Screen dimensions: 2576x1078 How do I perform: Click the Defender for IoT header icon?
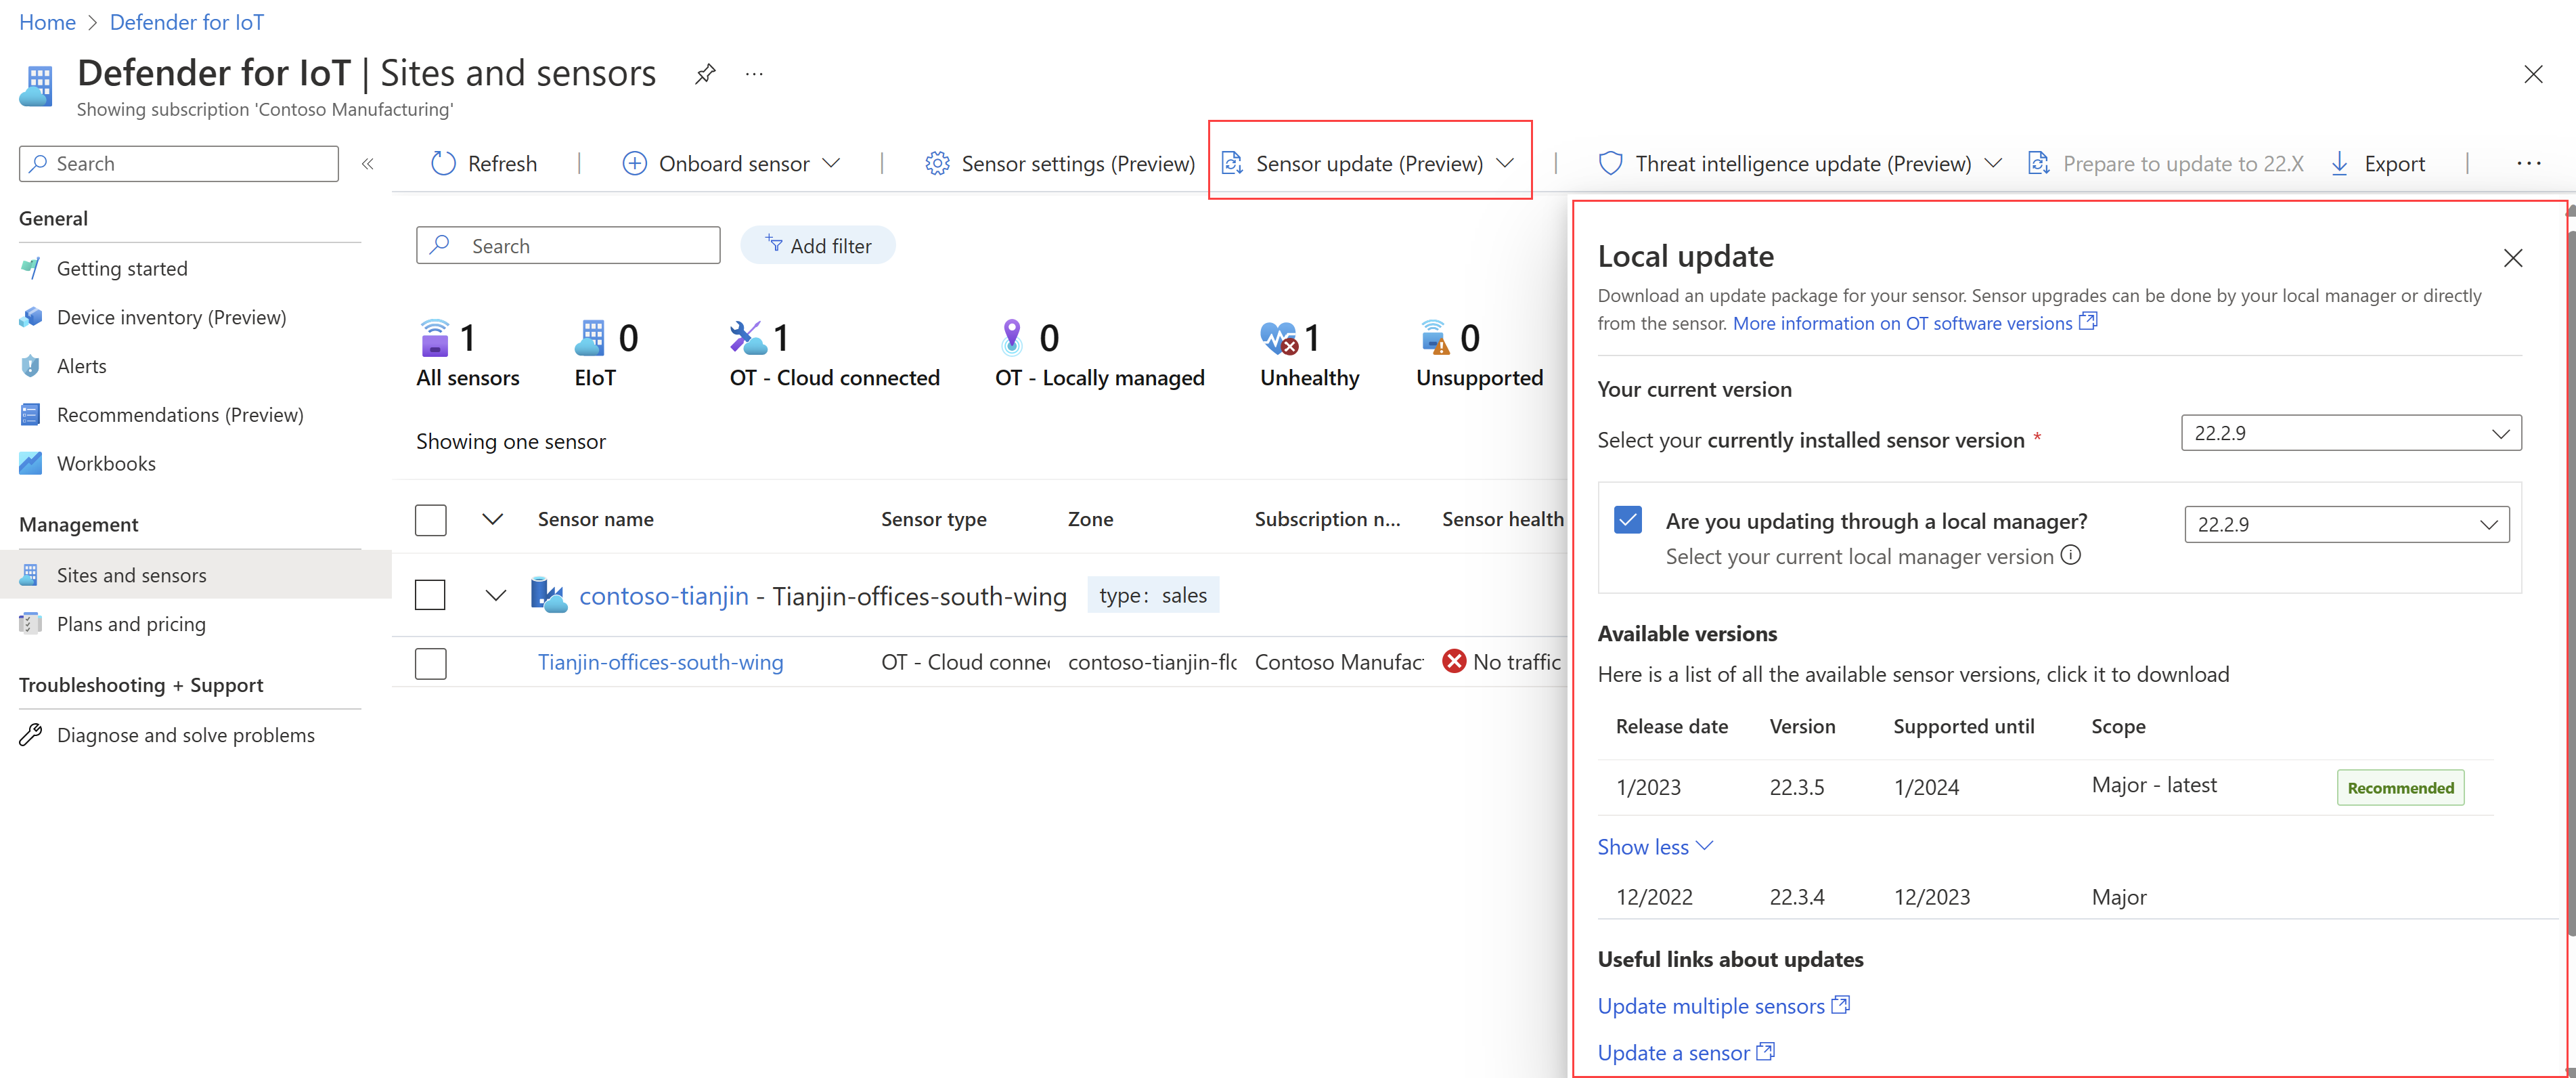point(37,86)
